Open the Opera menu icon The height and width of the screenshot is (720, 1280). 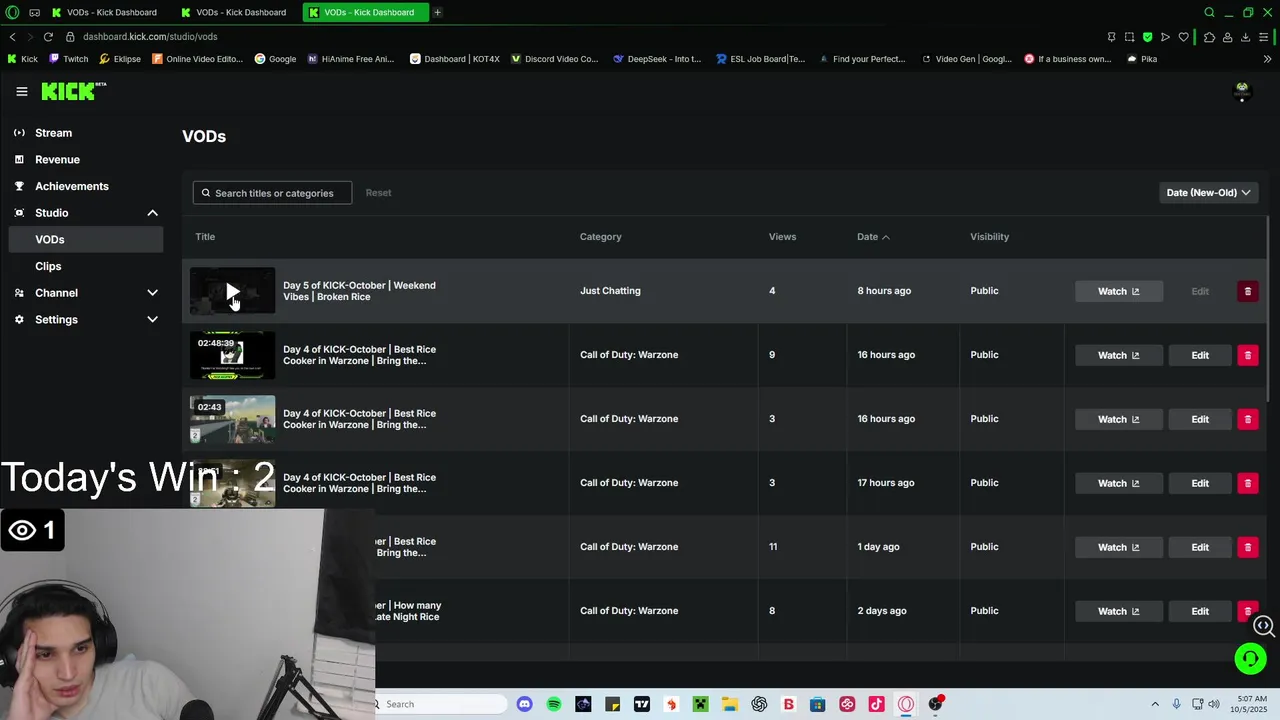coord(12,12)
